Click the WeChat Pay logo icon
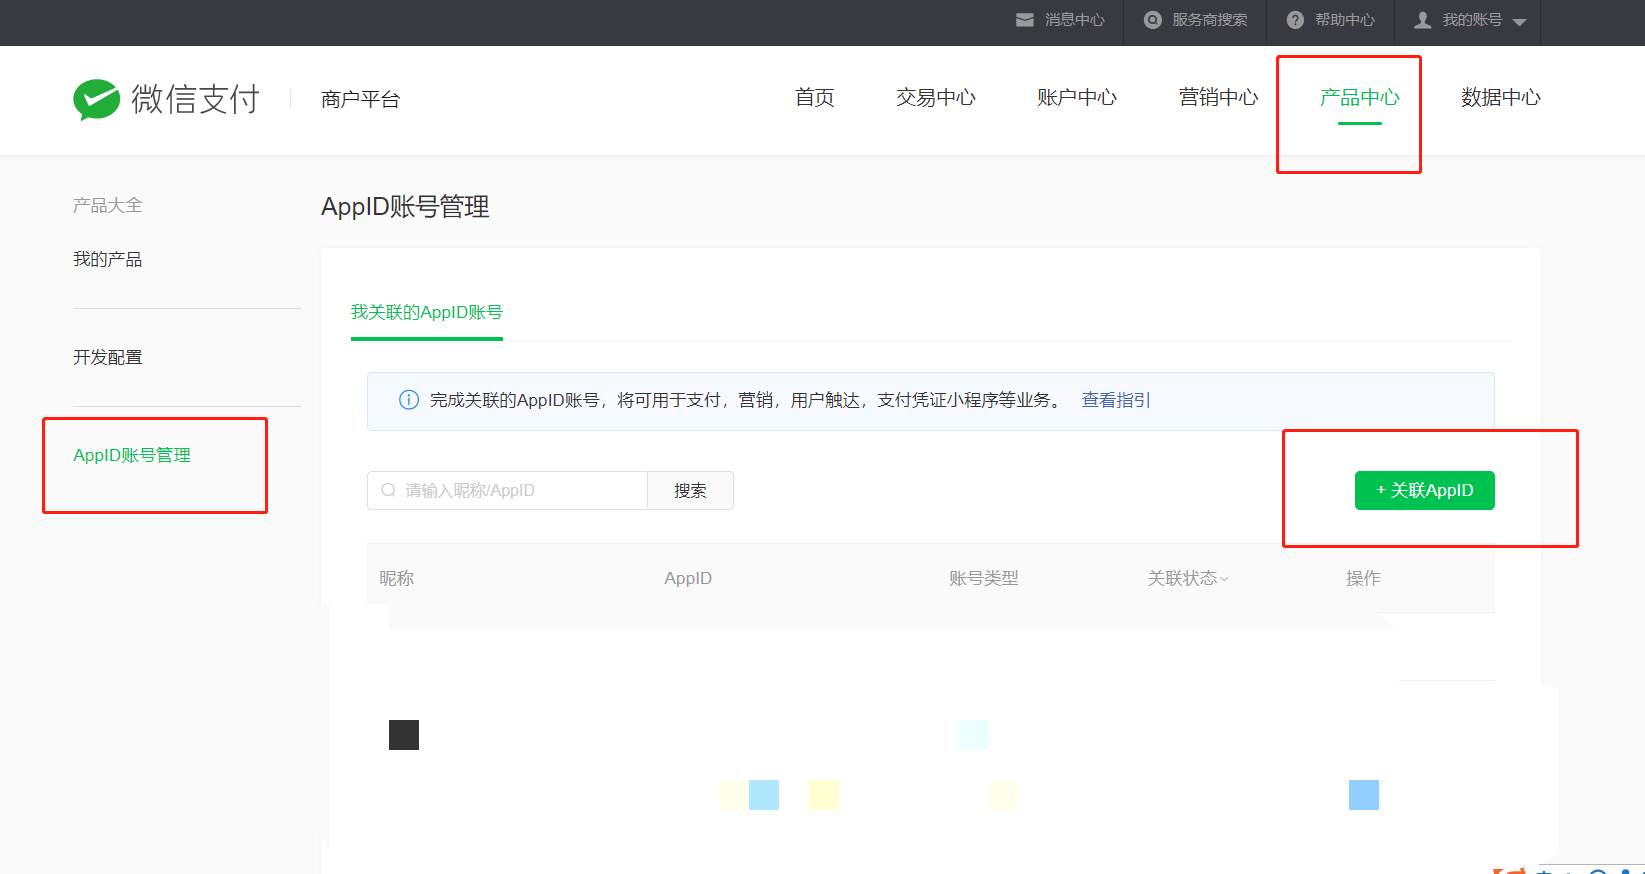Viewport: 1645px width, 874px height. click(x=97, y=99)
